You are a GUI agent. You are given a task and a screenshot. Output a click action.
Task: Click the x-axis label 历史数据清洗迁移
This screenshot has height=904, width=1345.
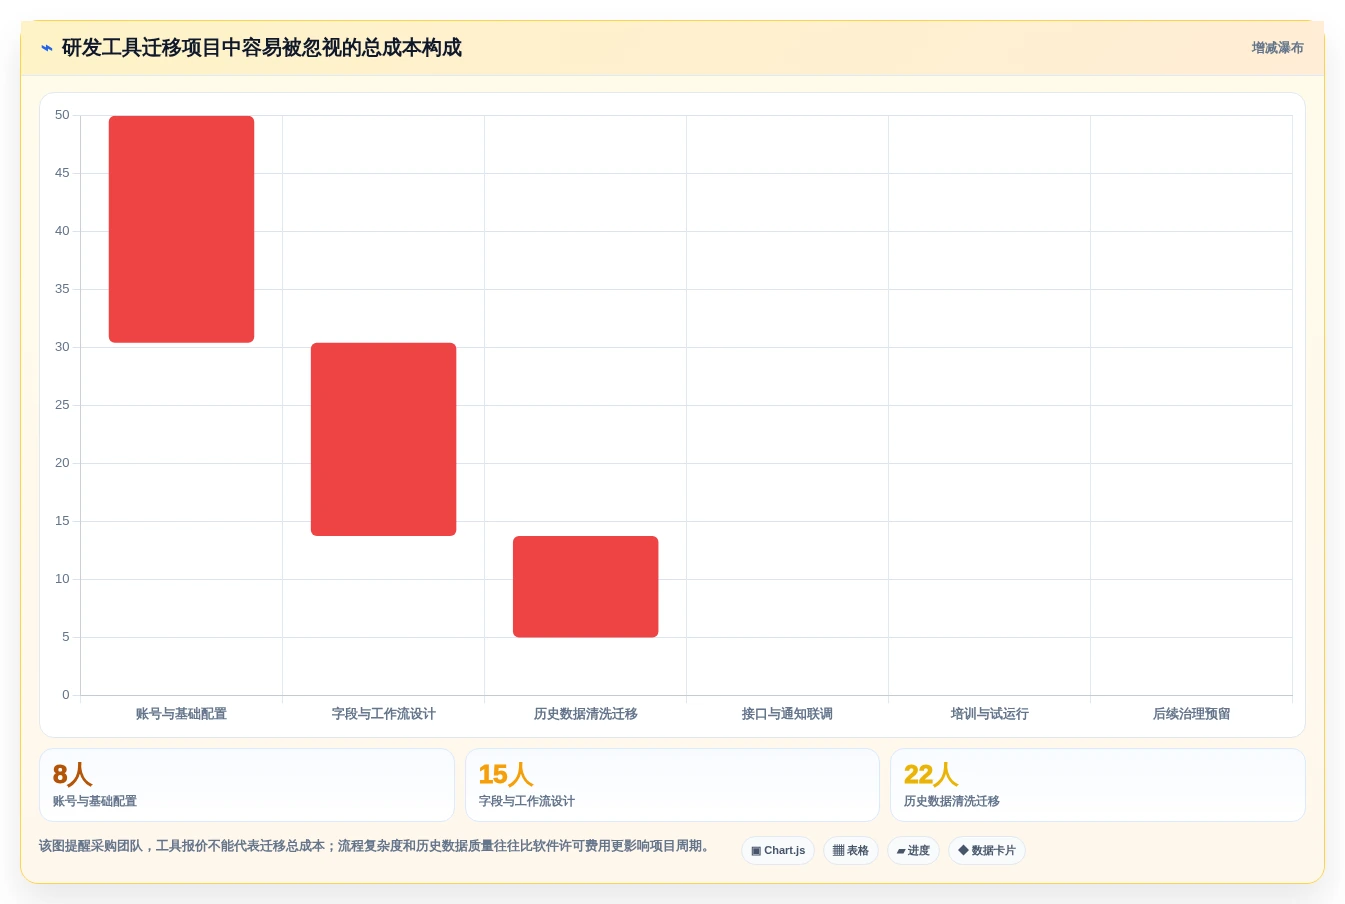coord(585,714)
